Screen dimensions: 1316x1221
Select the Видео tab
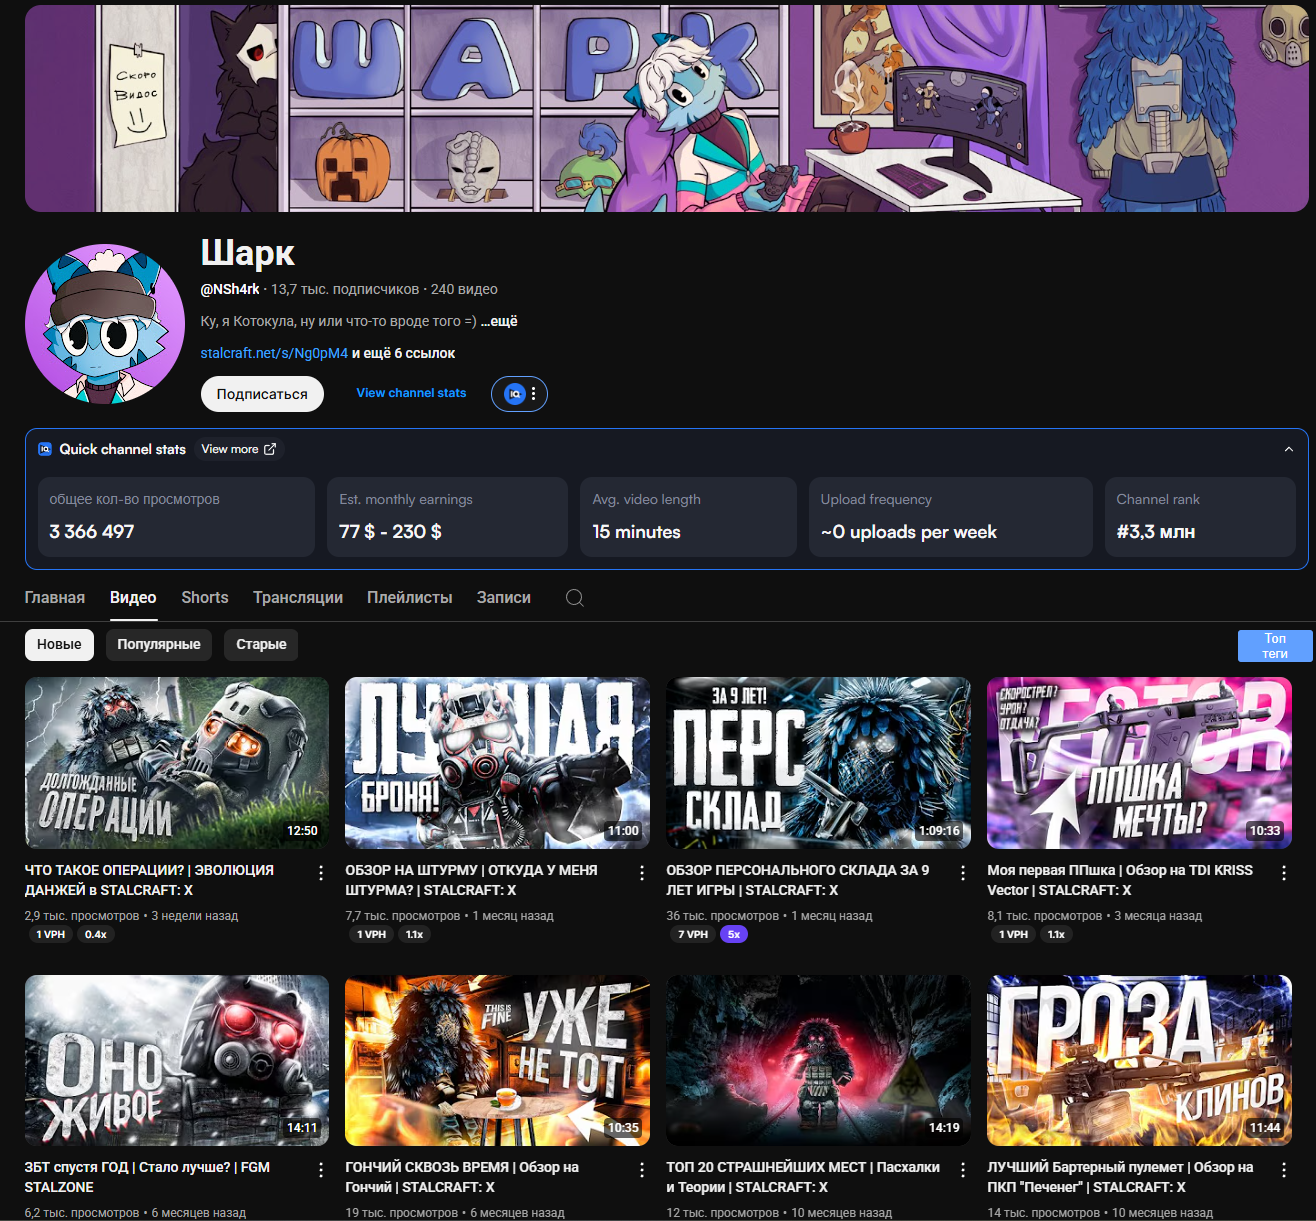point(133,597)
